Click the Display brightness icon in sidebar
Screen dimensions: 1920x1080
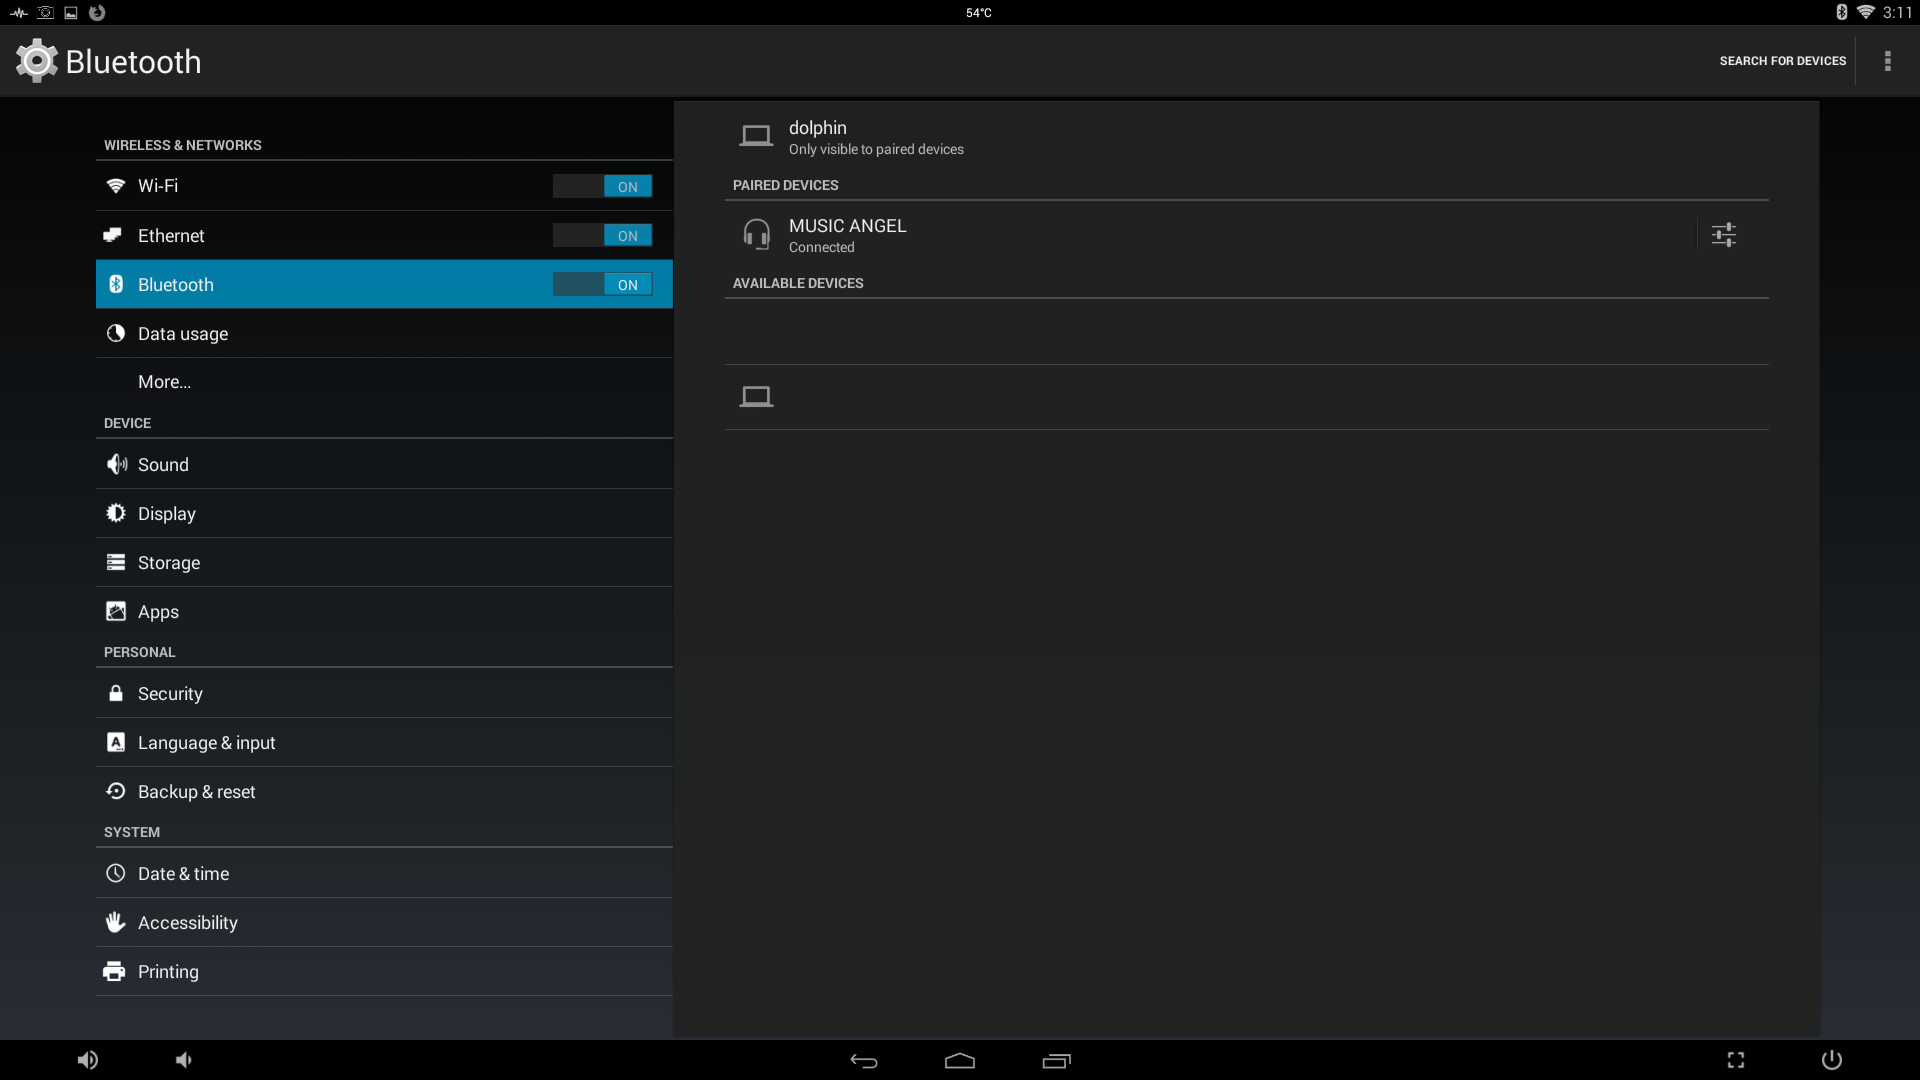116,513
